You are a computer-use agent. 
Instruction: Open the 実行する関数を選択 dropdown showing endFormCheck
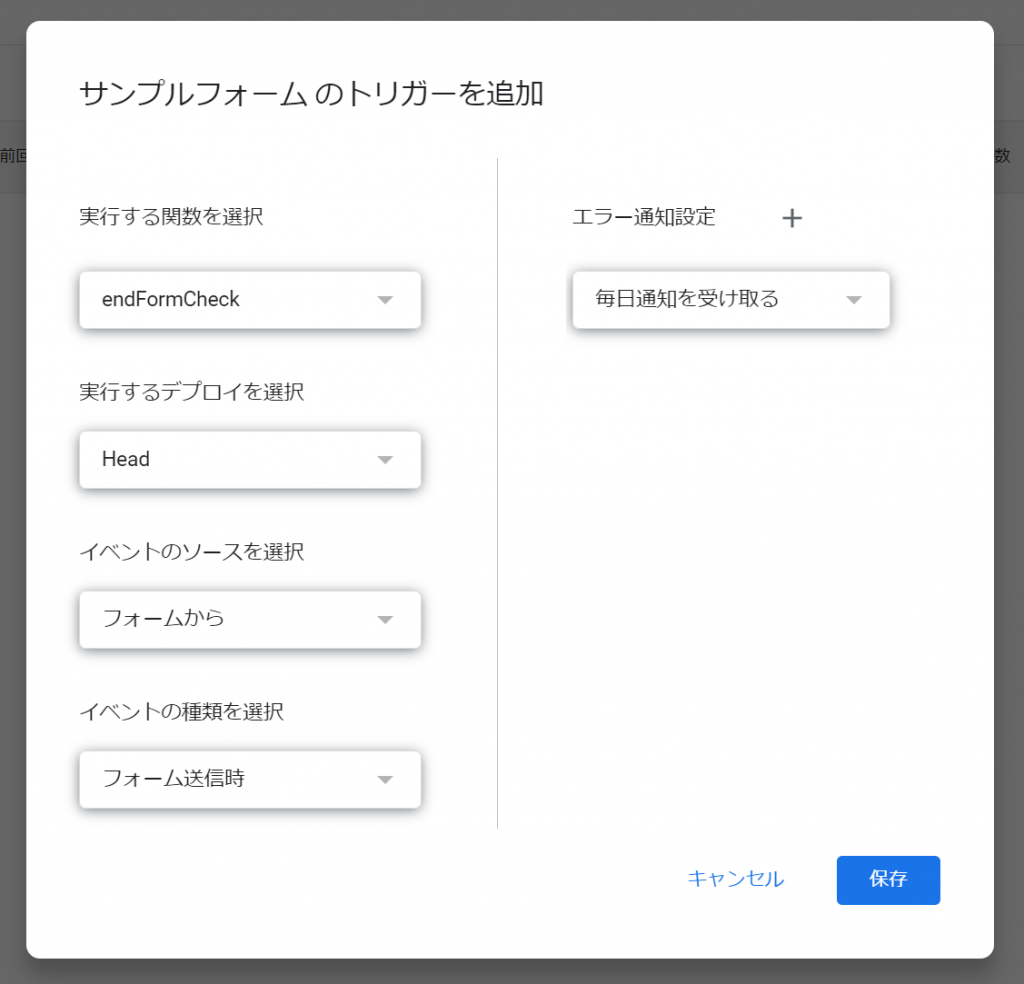tap(250, 299)
